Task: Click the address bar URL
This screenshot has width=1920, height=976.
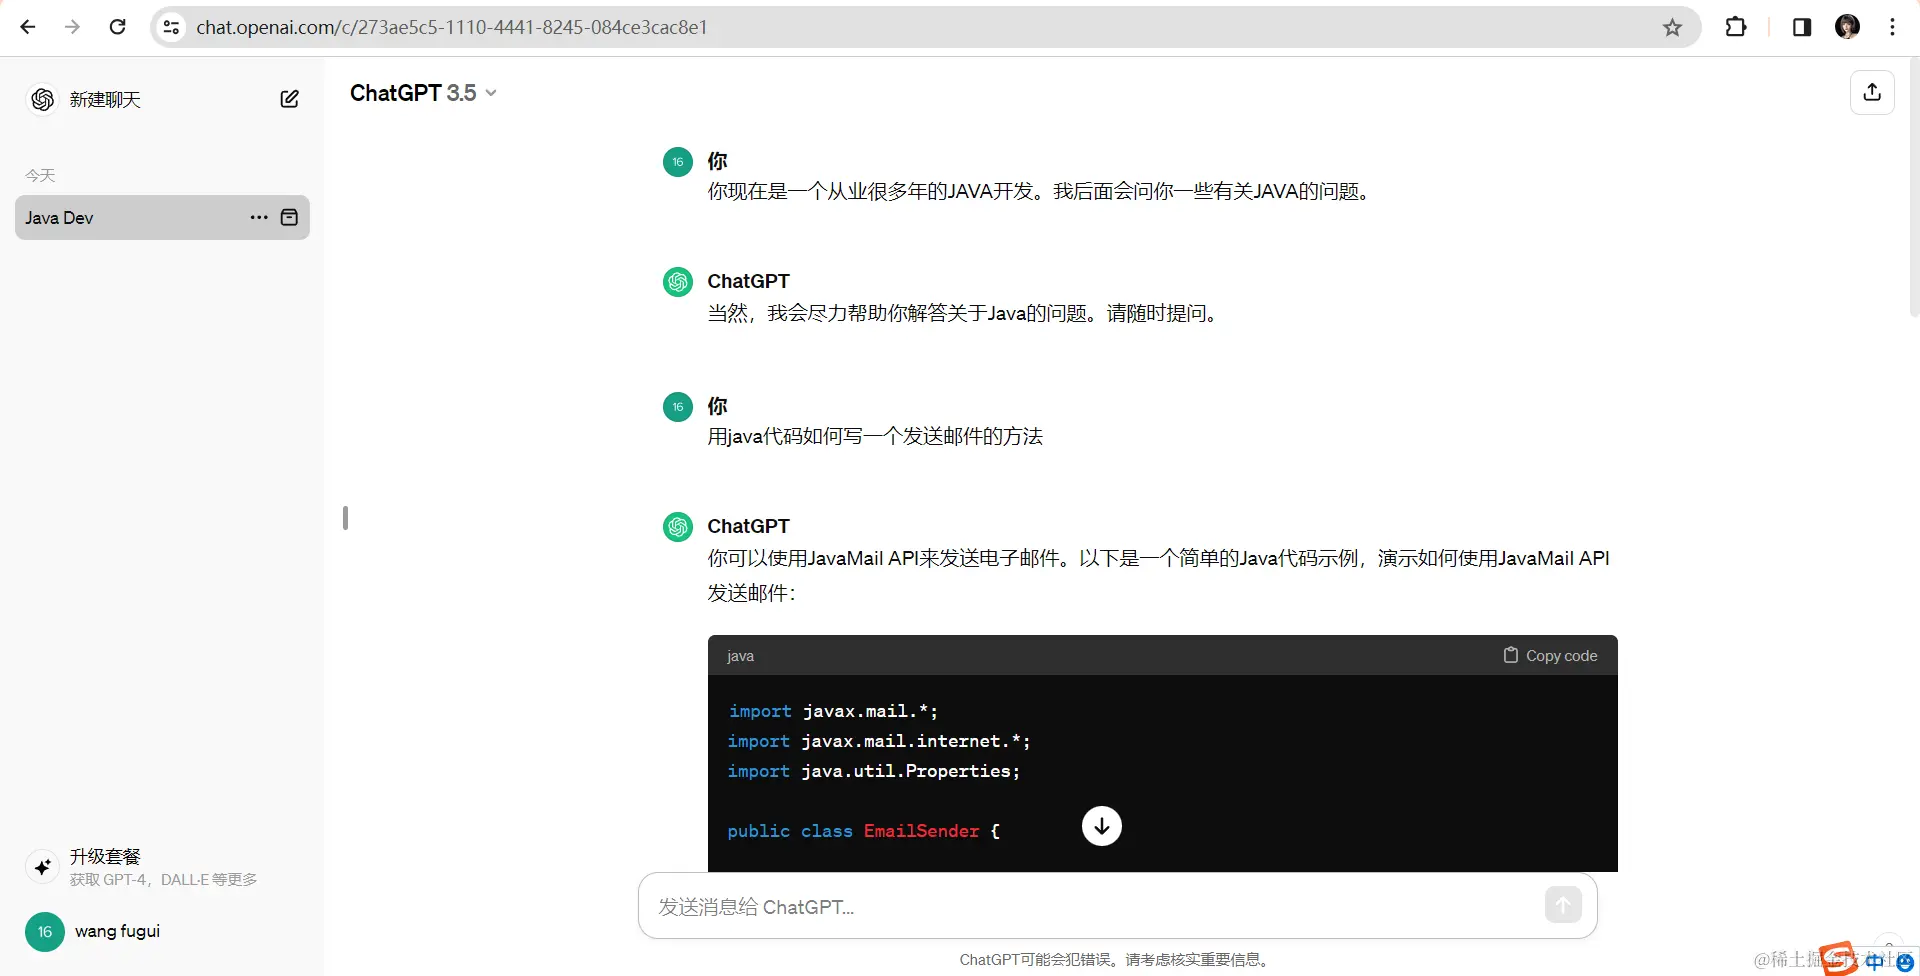Action: (452, 27)
